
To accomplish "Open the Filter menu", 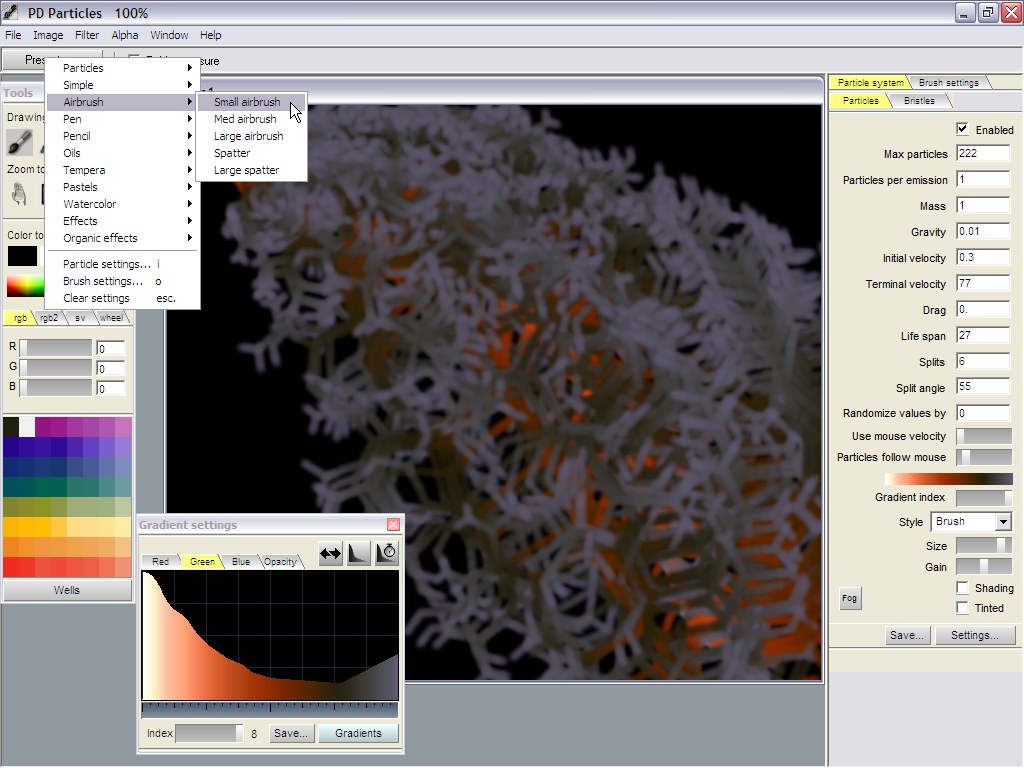I will 87,35.
